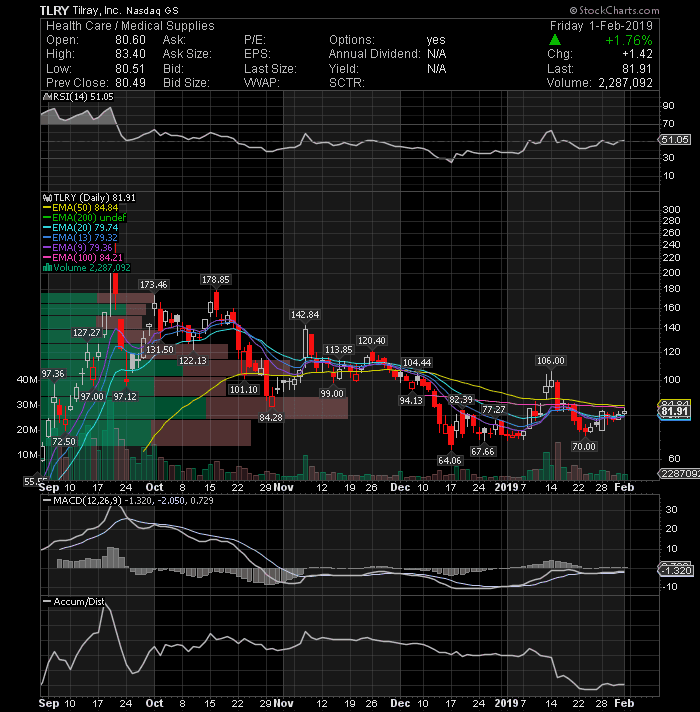Click the 82.39 price annotation
This screenshot has height=712, width=700.
tap(461, 400)
